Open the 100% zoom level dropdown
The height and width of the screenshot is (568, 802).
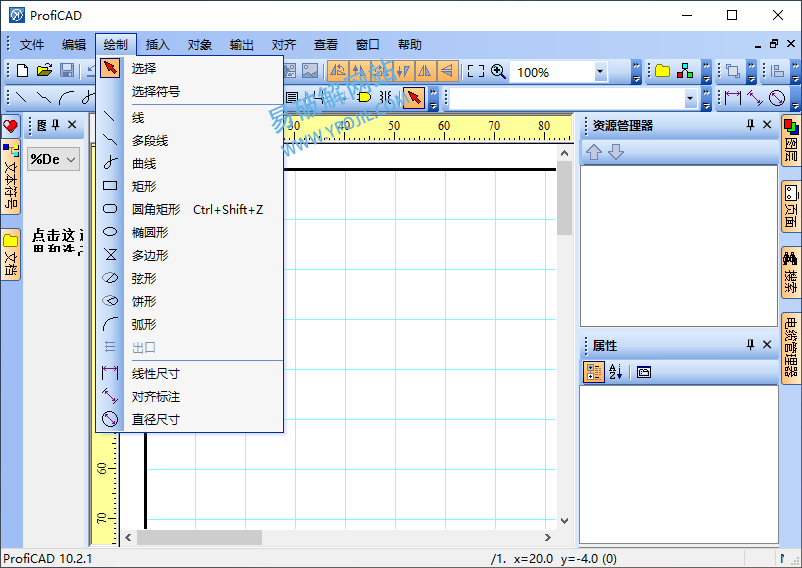pos(600,72)
